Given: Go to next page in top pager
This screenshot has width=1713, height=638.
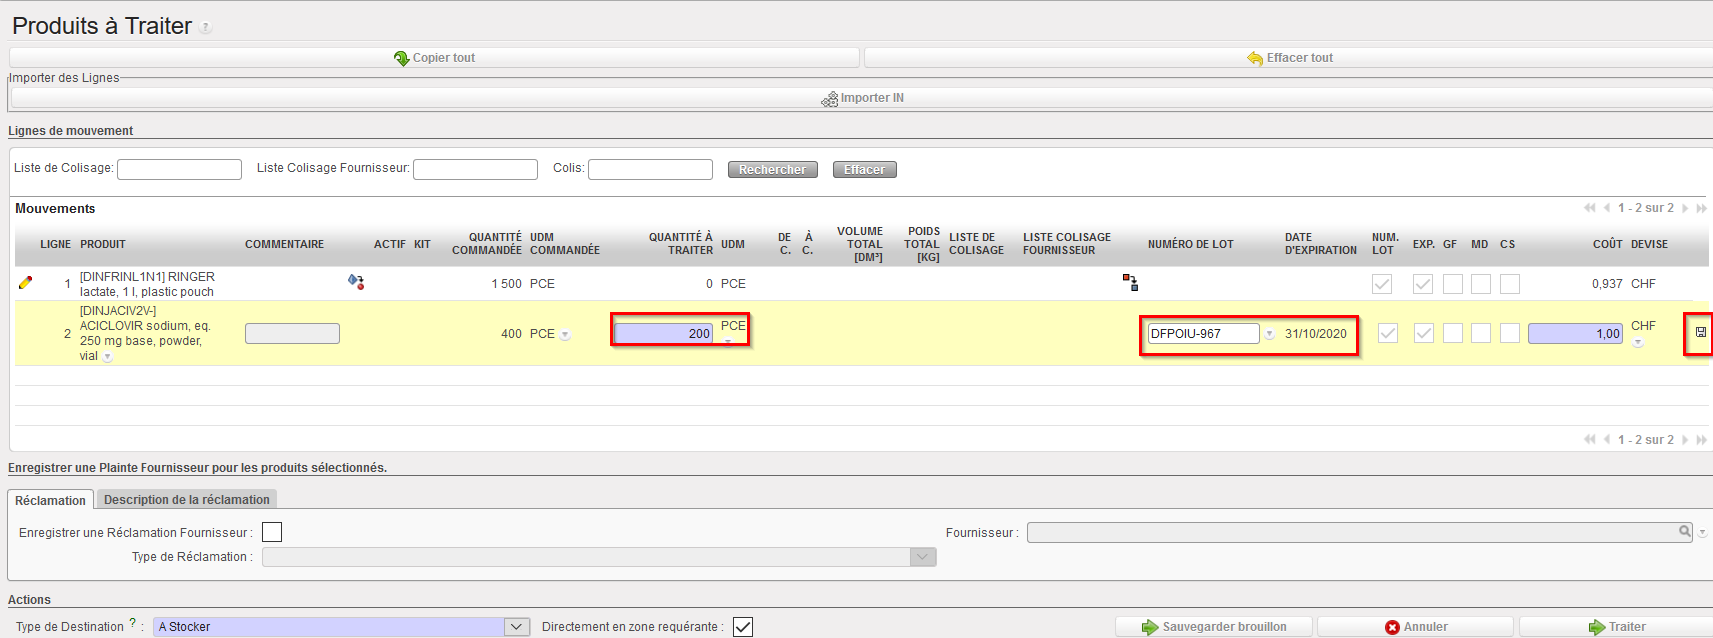Looking at the screenshot, I should pyautogui.click(x=1685, y=208).
